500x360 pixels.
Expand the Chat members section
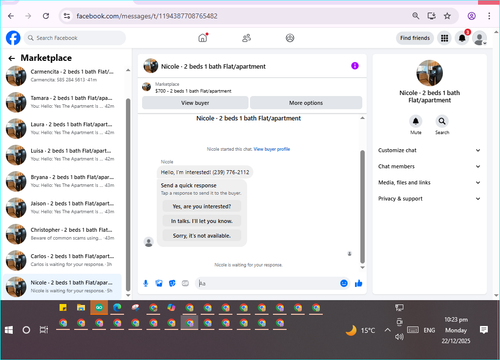pos(429,166)
